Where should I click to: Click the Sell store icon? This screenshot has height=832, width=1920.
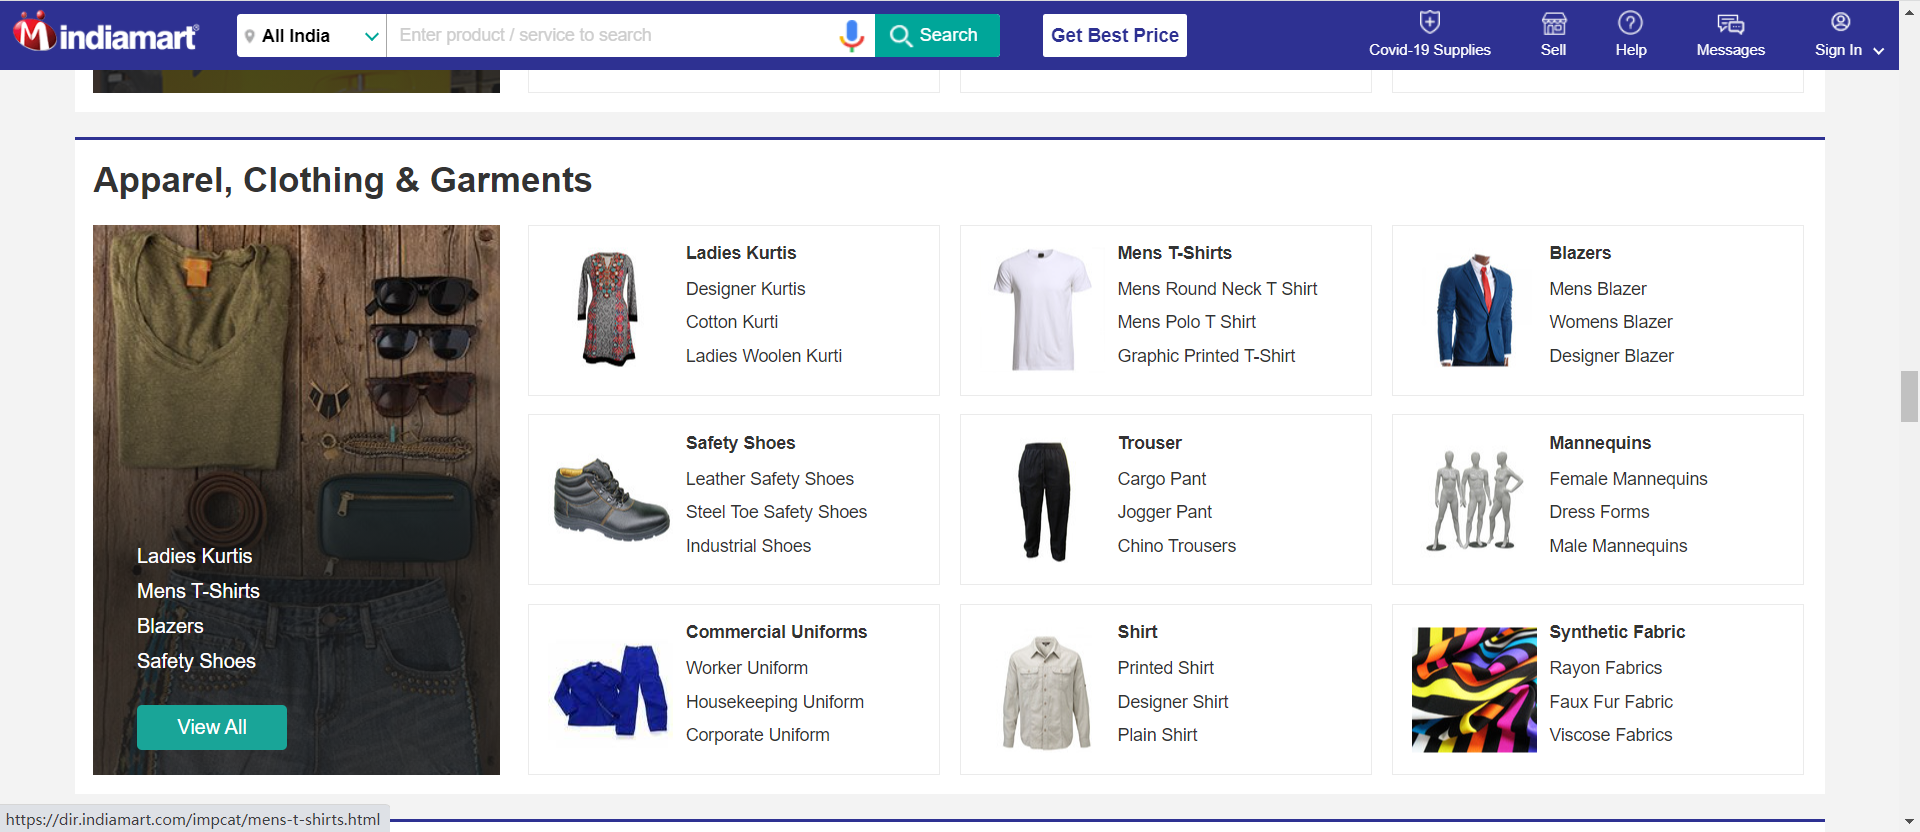(x=1553, y=23)
